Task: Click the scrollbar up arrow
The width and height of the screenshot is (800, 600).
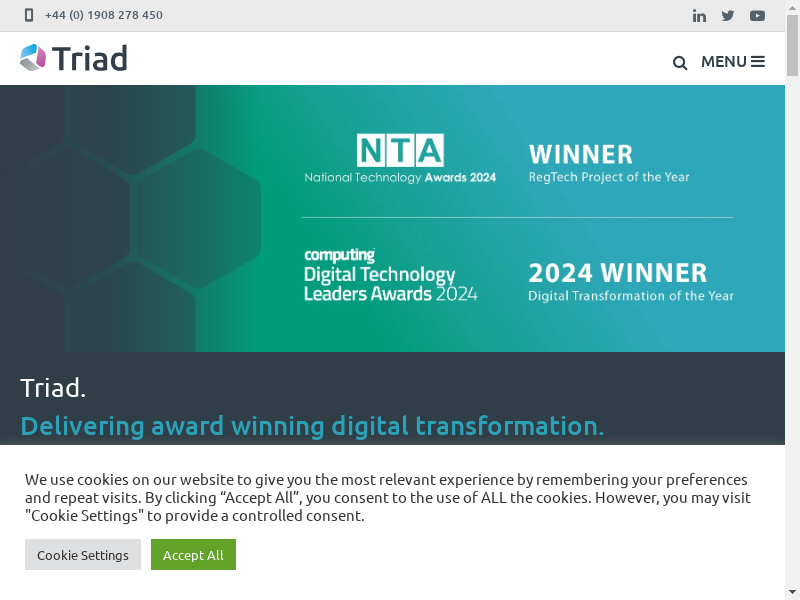Action: 792,7
